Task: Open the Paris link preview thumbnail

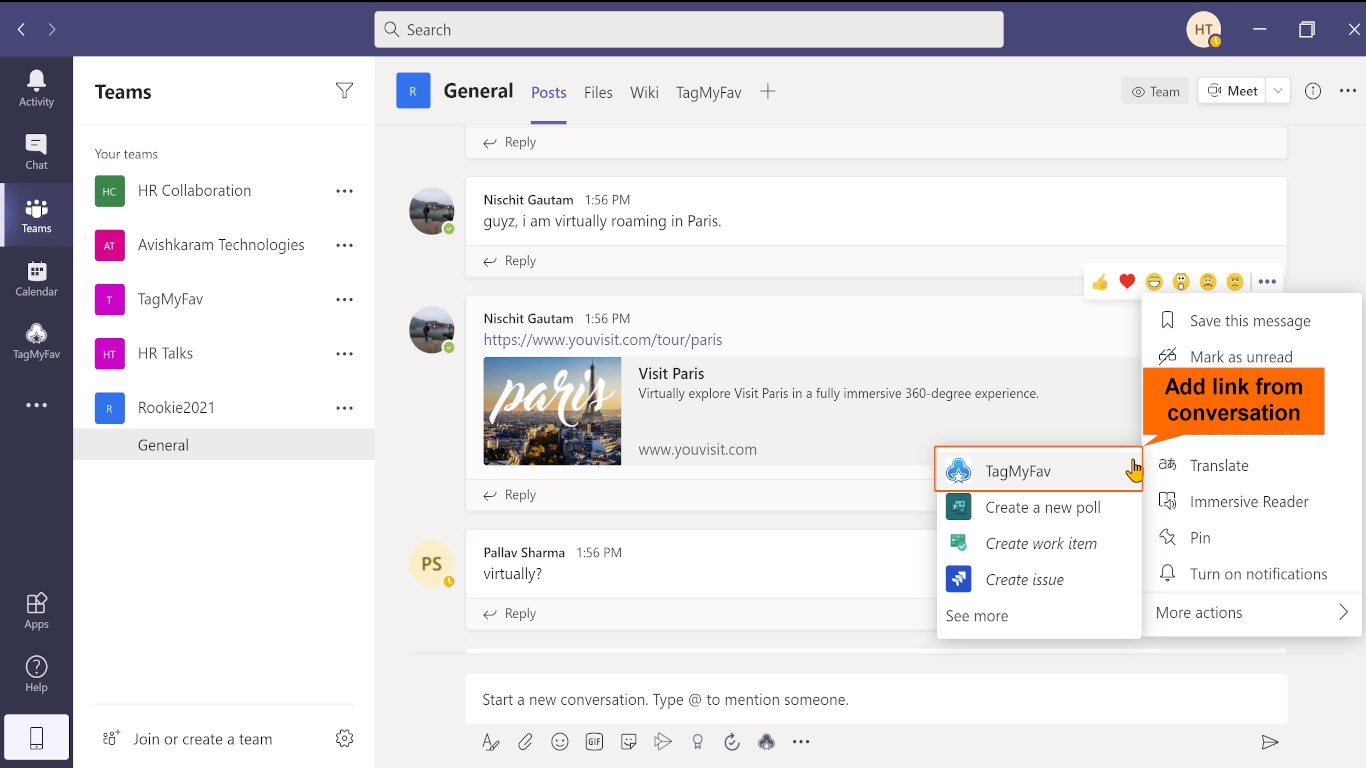Action: 552,411
